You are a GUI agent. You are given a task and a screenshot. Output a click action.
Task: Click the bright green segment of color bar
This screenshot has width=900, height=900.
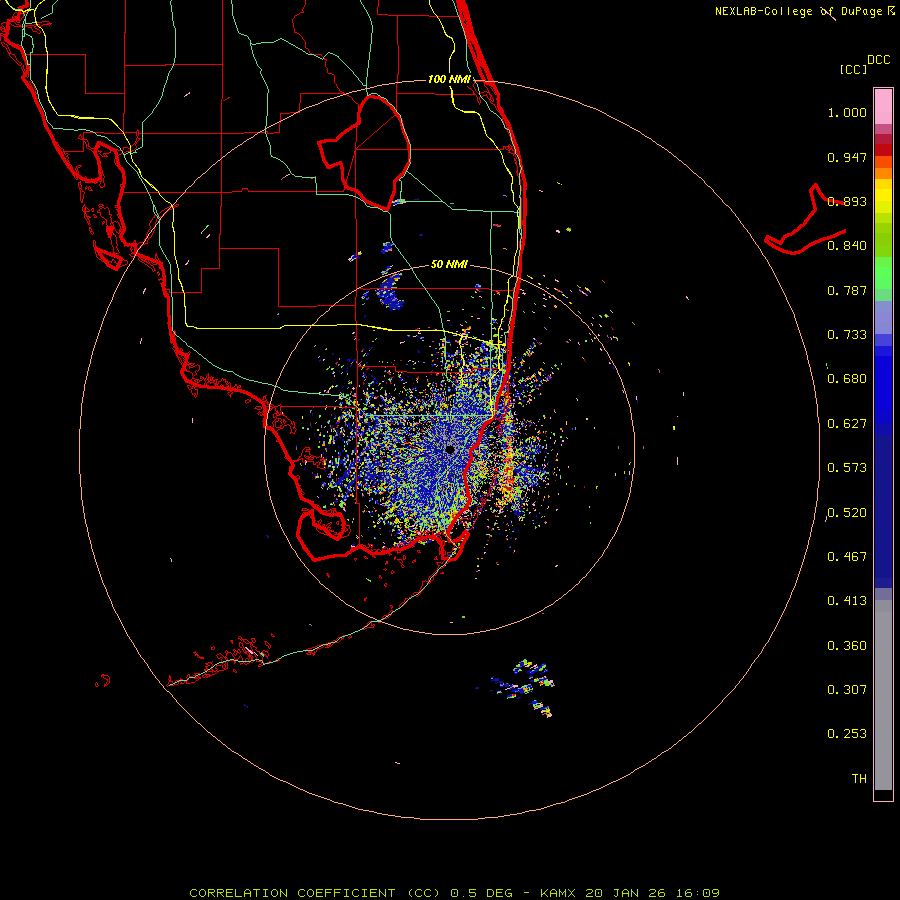[x=883, y=273]
